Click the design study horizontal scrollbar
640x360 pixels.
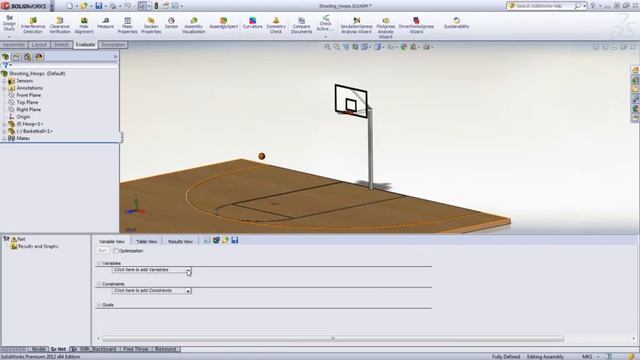[x=333, y=339]
